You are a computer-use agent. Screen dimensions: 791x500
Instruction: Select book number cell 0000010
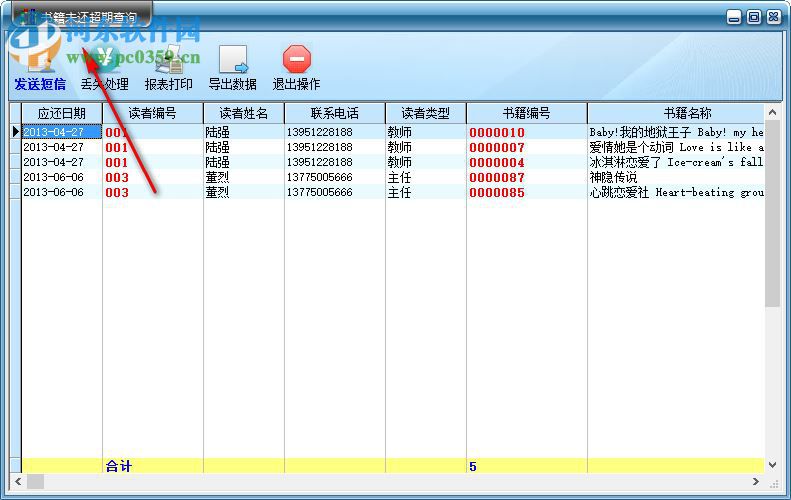pyautogui.click(x=527, y=132)
